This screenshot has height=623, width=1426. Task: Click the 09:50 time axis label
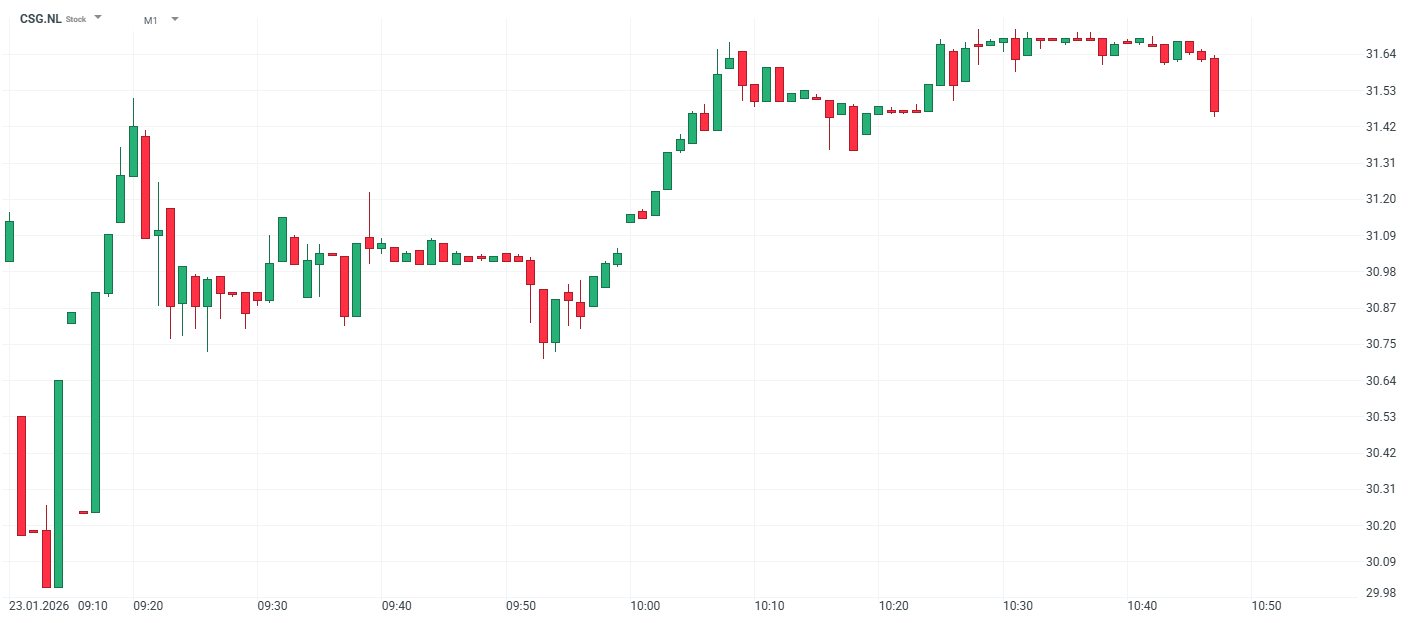[521, 606]
